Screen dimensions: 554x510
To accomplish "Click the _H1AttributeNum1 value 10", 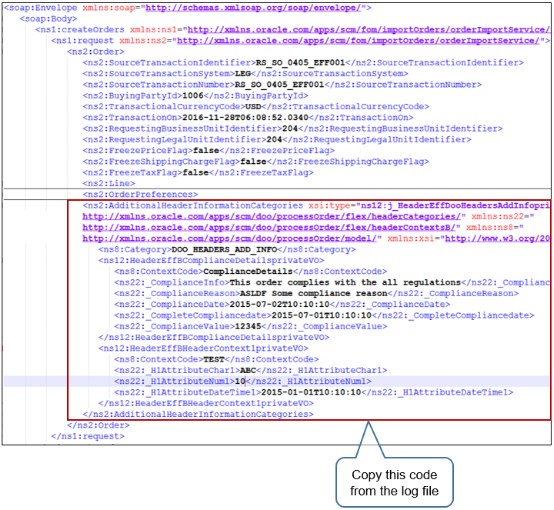I will tap(240, 381).
